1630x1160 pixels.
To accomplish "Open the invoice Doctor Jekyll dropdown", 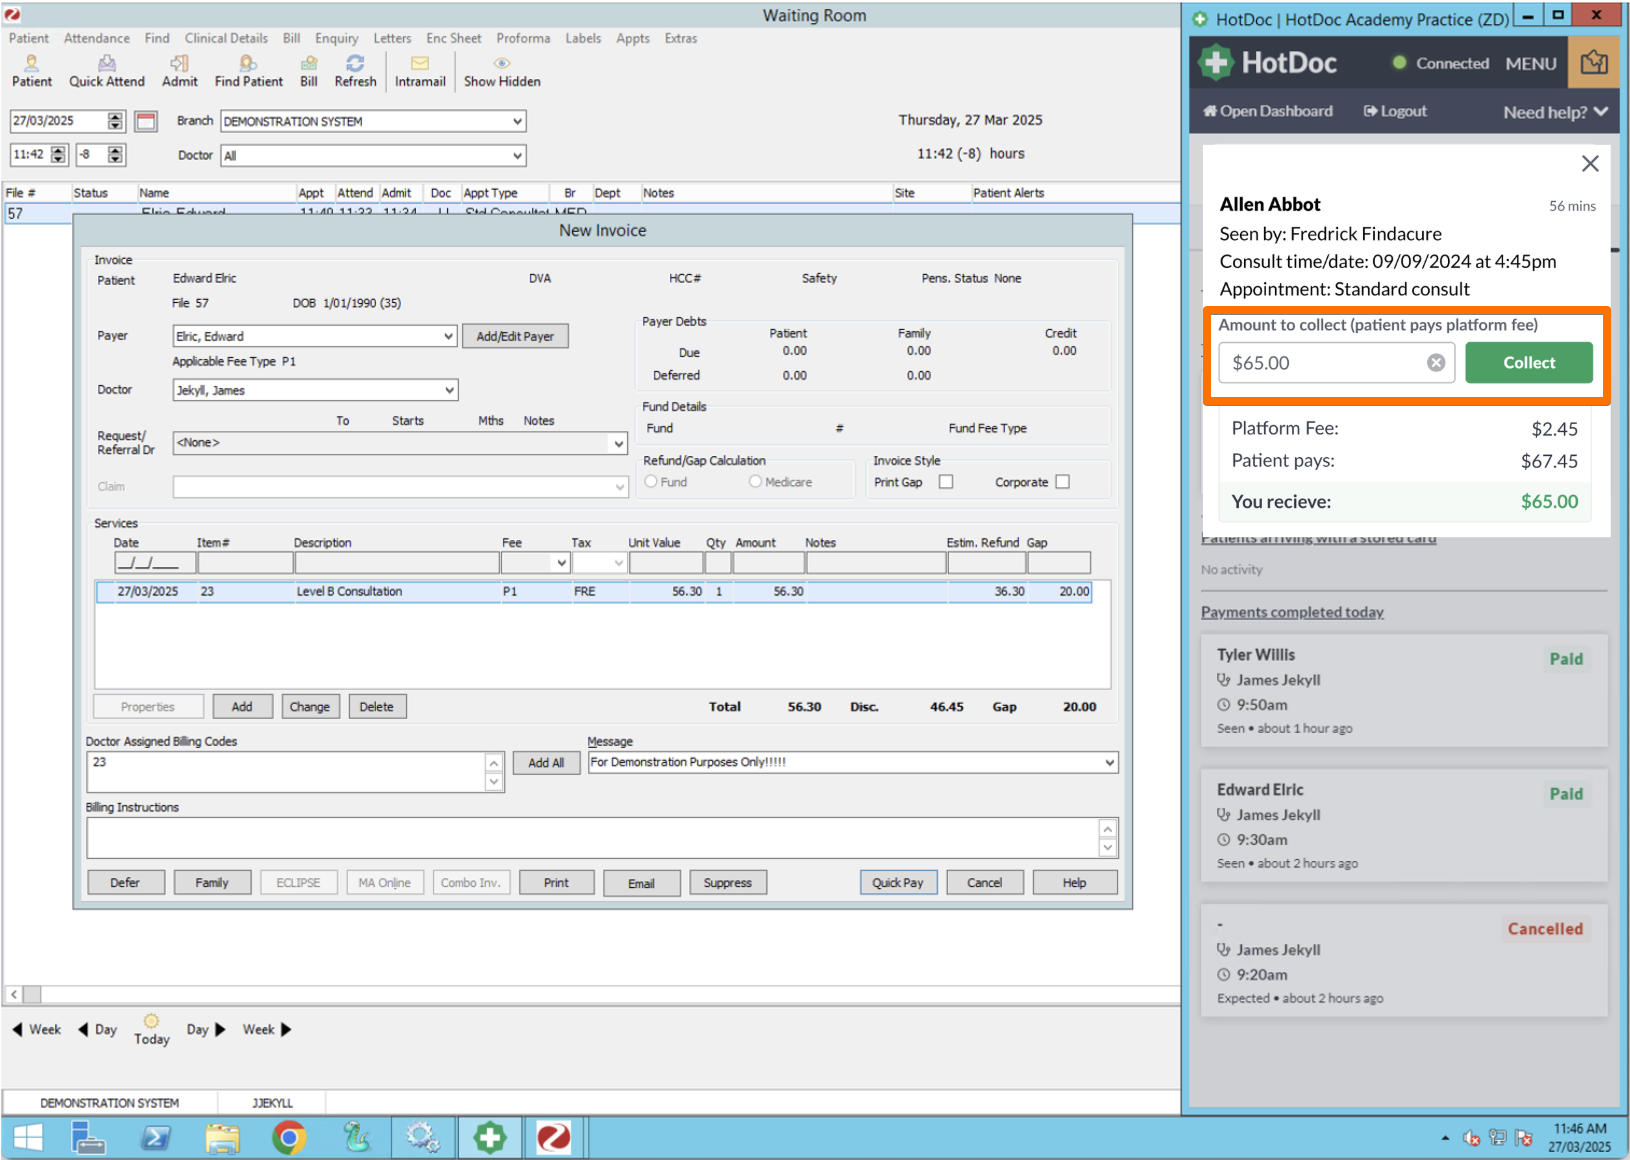I will point(449,390).
